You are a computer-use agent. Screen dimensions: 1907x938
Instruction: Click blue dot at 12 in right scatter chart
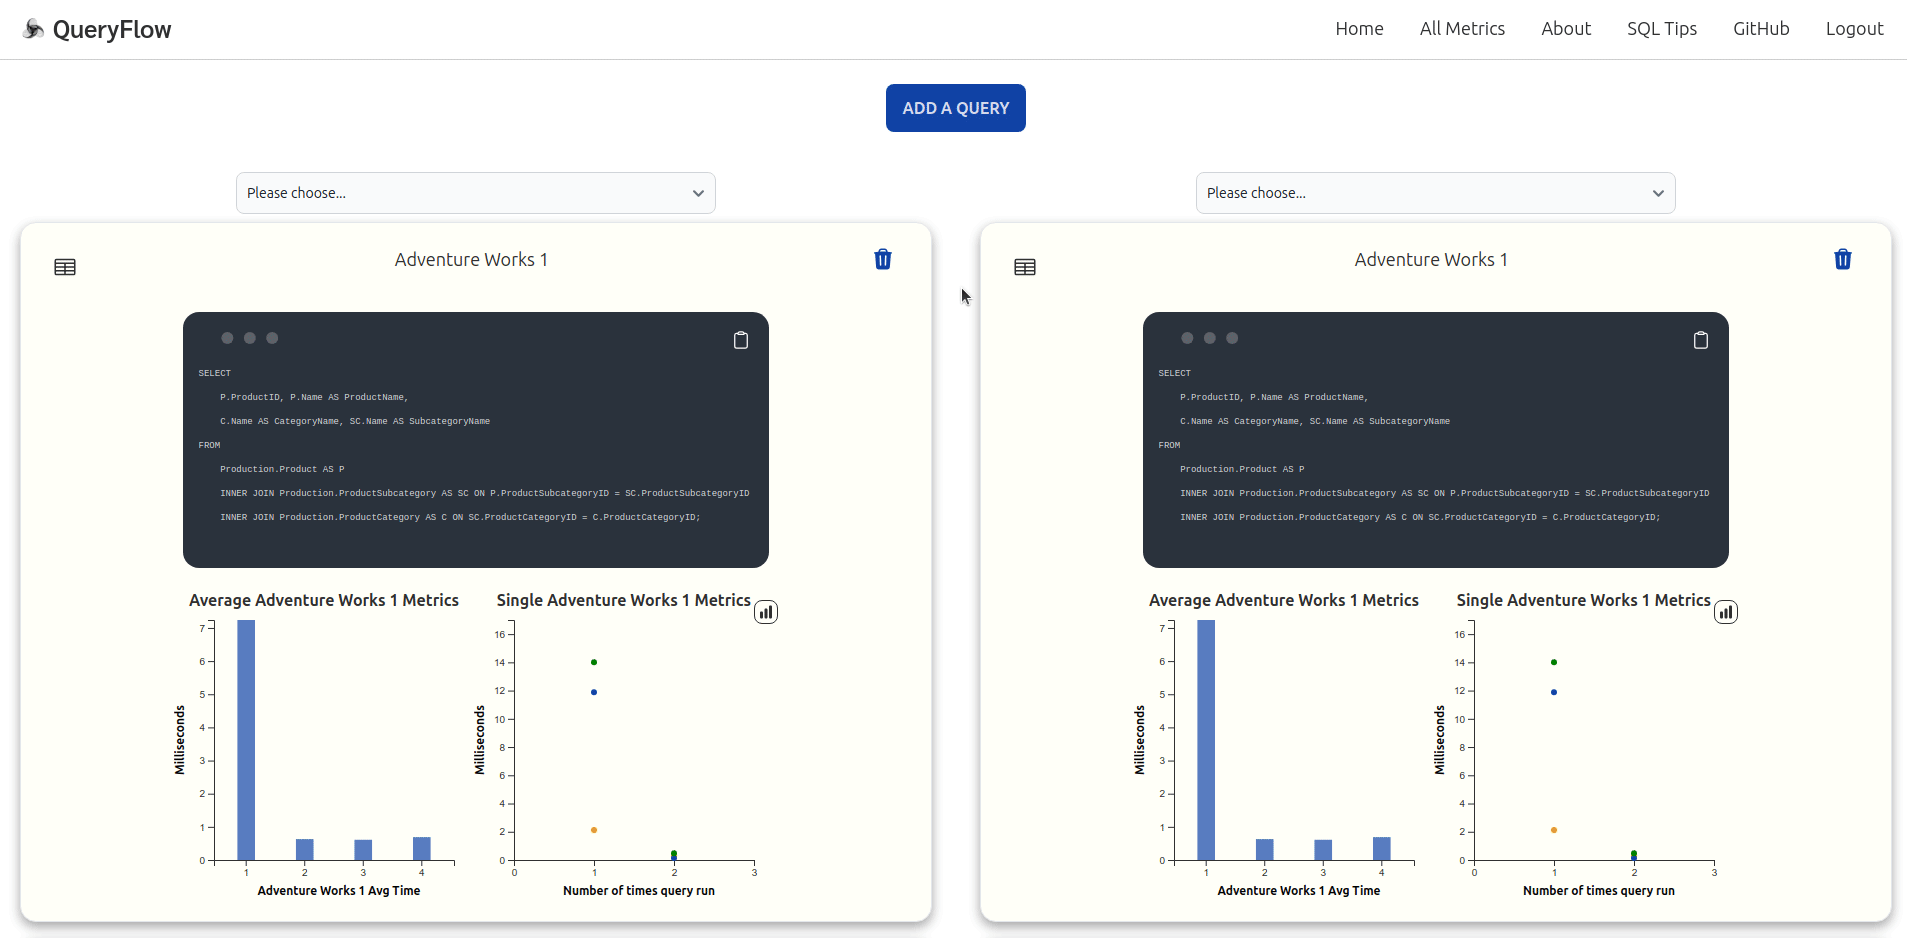click(x=1554, y=692)
